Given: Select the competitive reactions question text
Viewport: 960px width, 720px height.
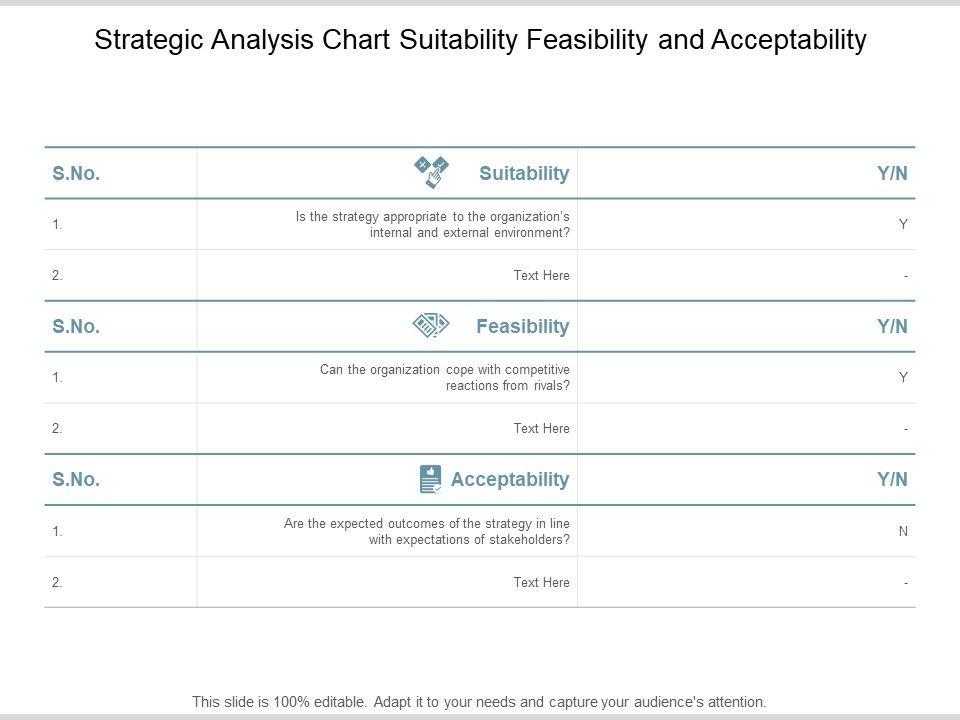Looking at the screenshot, I should coord(445,377).
